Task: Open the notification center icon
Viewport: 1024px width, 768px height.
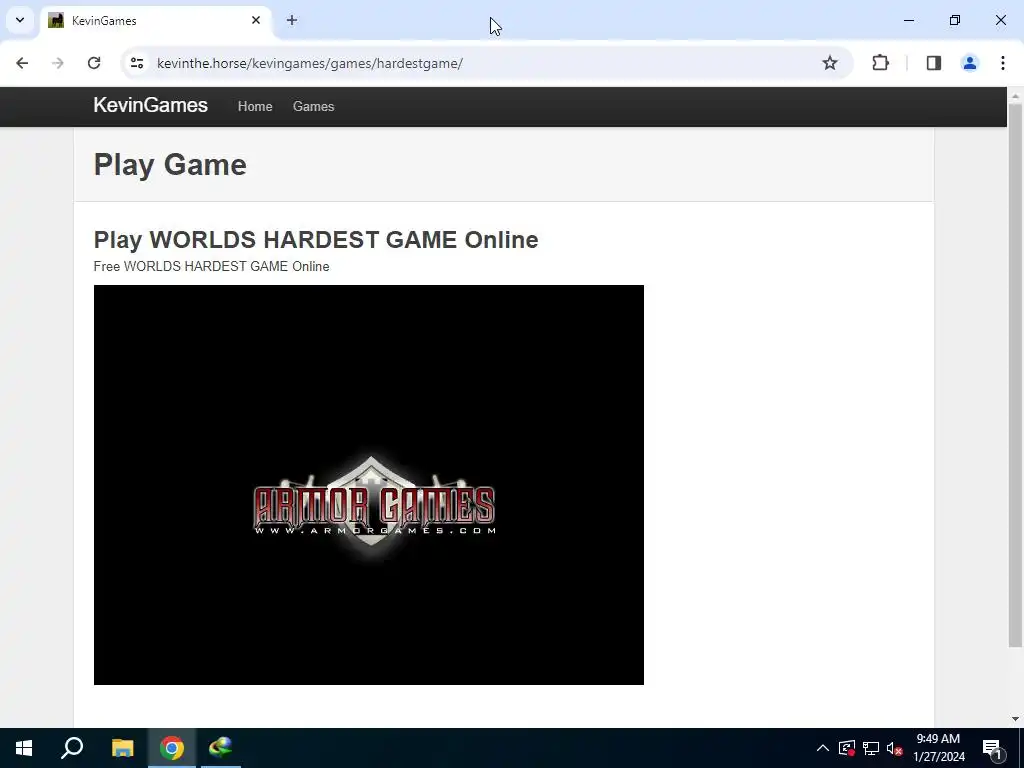Action: 992,748
